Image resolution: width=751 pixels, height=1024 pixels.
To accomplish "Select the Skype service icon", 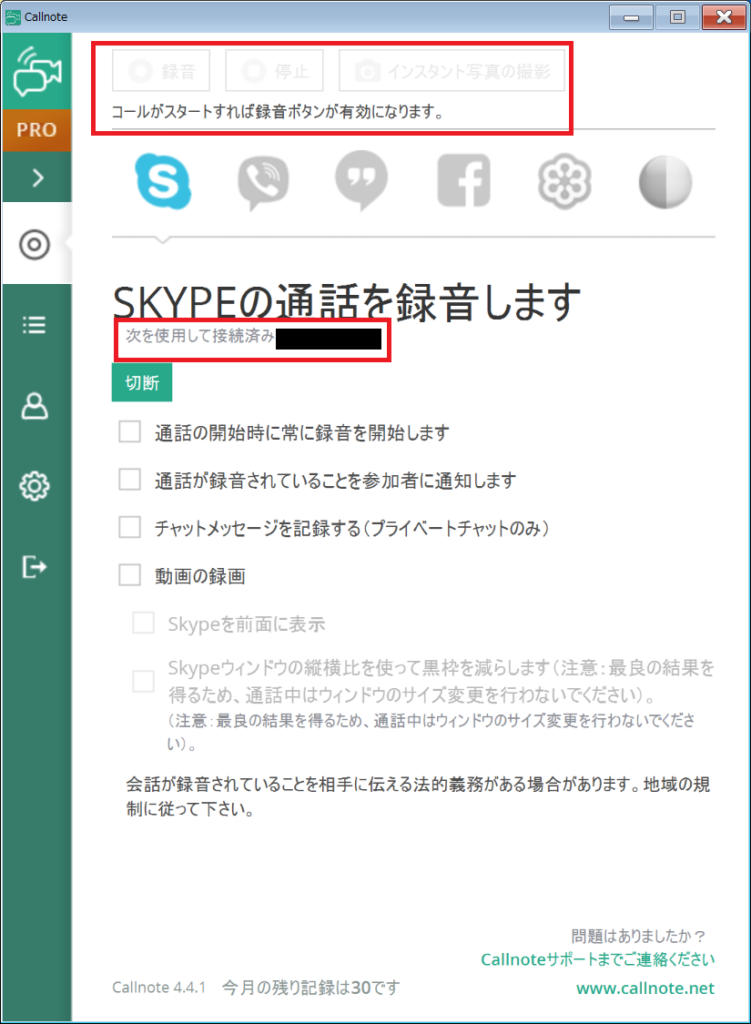I will coord(163,181).
